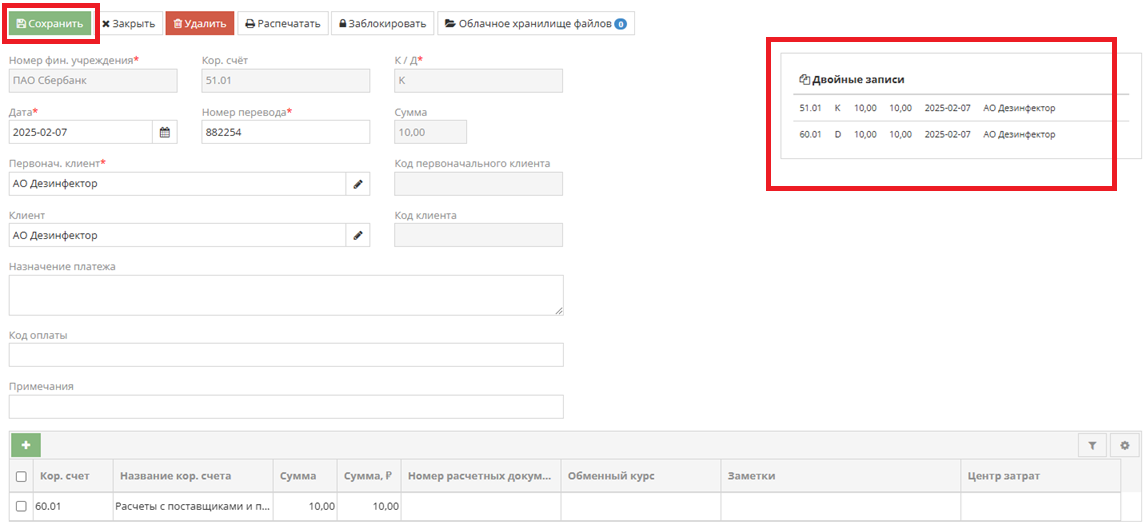Open the table filter funnel icon
1146x525 pixels.
(x=1093, y=445)
